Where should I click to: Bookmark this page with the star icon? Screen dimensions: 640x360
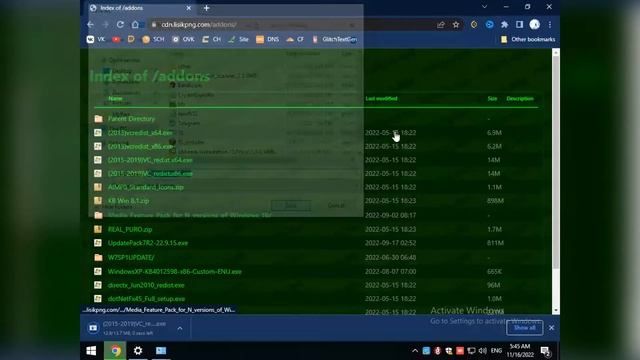[456, 25]
